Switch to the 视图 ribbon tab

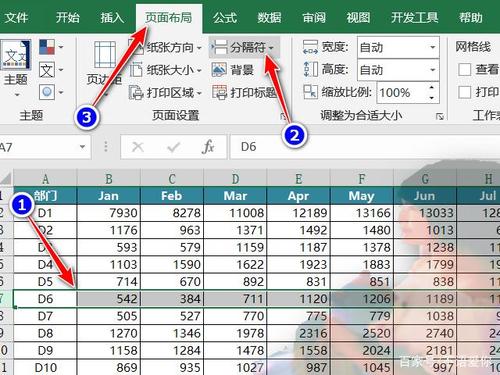point(358,17)
